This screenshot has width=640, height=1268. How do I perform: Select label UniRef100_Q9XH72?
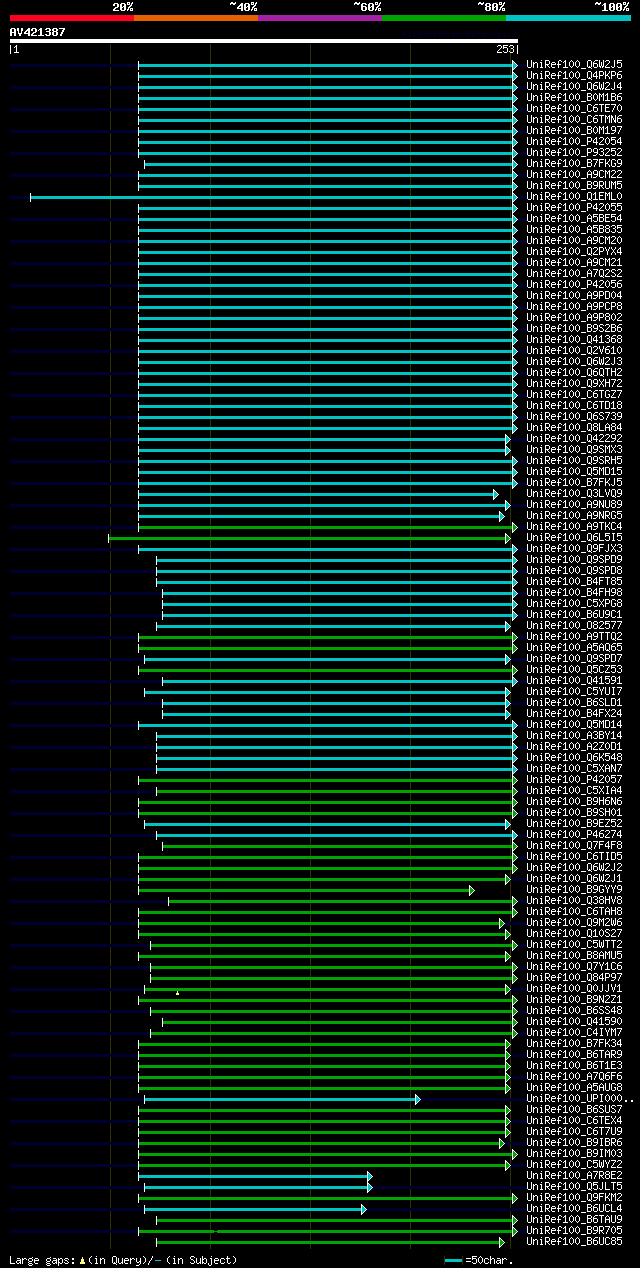point(574,383)
